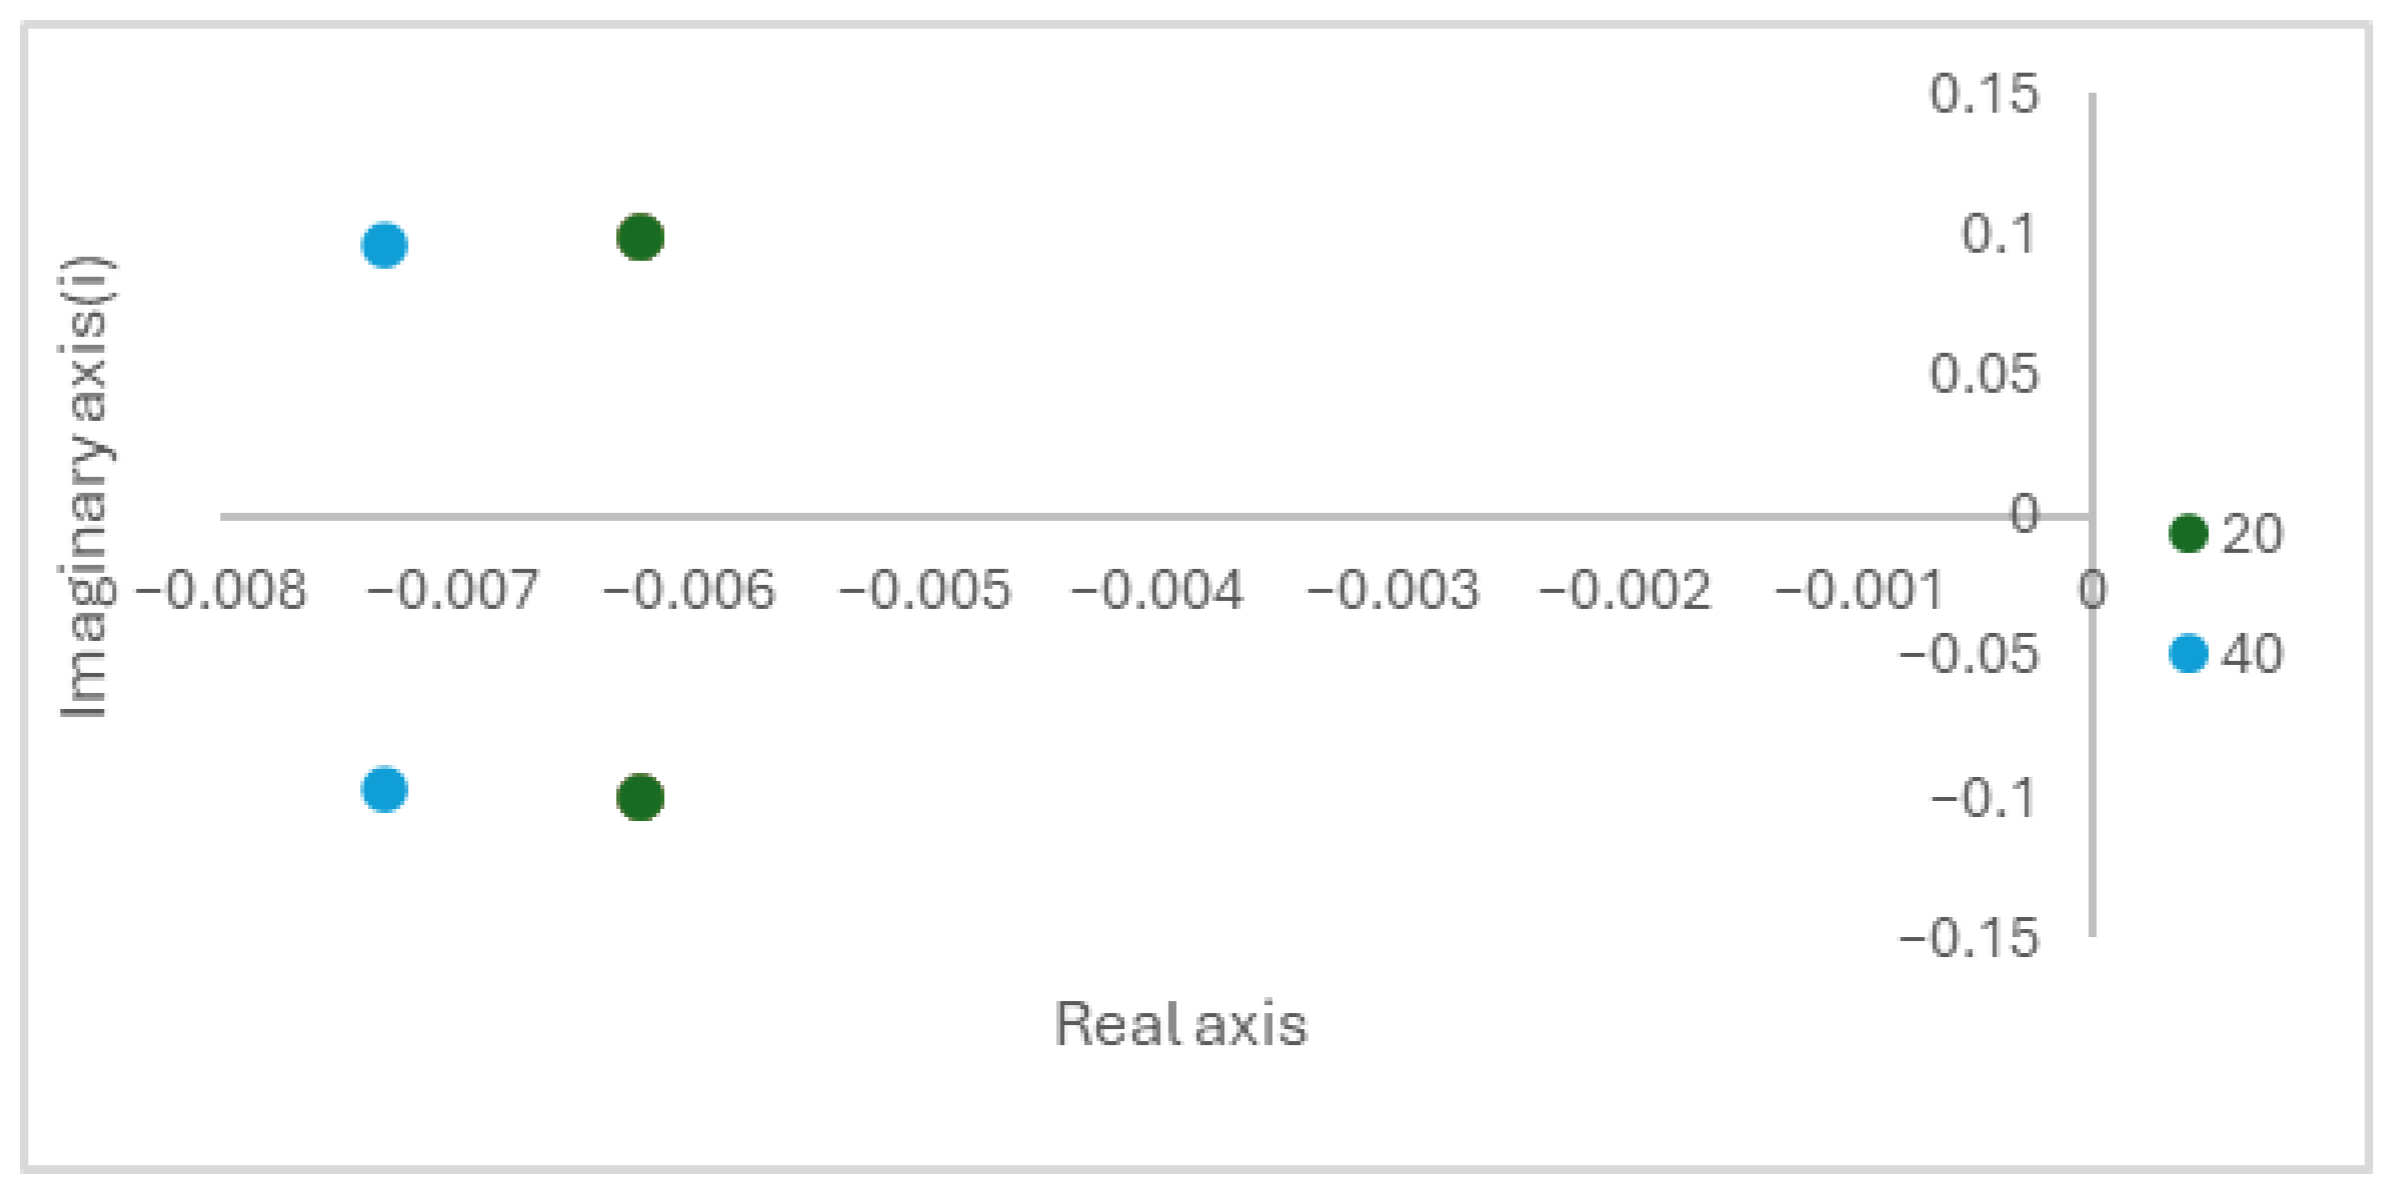2392x1195 pixels.
Task: Select the legend label 40
Action: [x=2252, y=654]
